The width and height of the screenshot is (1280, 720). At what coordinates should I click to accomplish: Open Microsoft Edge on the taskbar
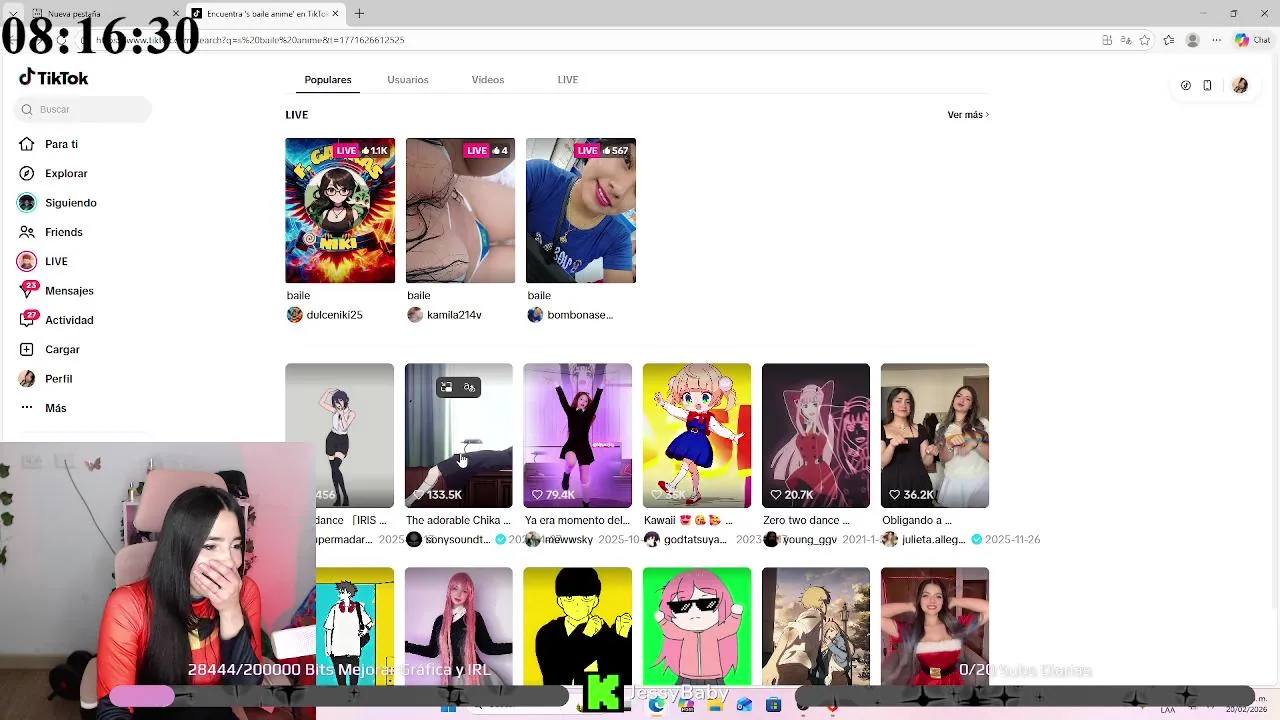[657, 706]
